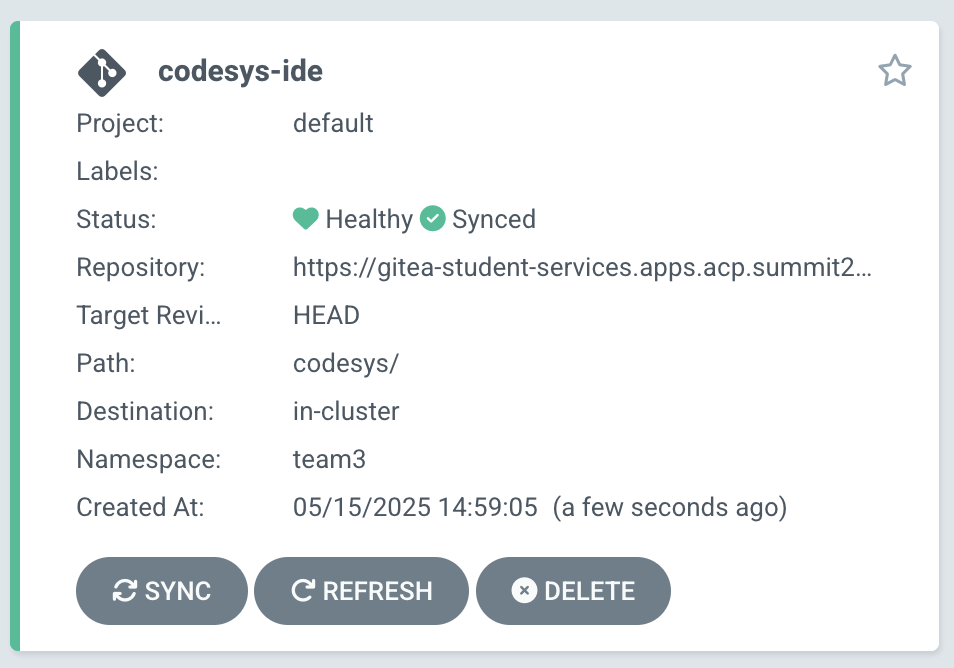Click the 'Healthy' status text
954x668 pixels.
click(369, 220)
